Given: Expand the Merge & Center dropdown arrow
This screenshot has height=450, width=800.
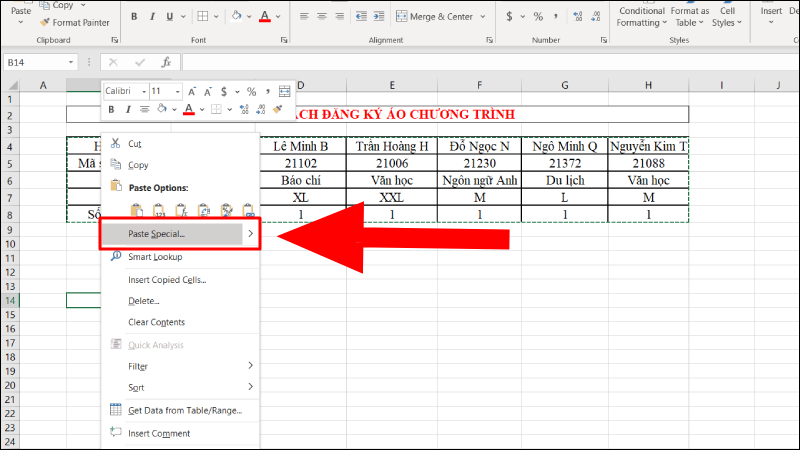Looking at the screenshot, I should point(482,17).
